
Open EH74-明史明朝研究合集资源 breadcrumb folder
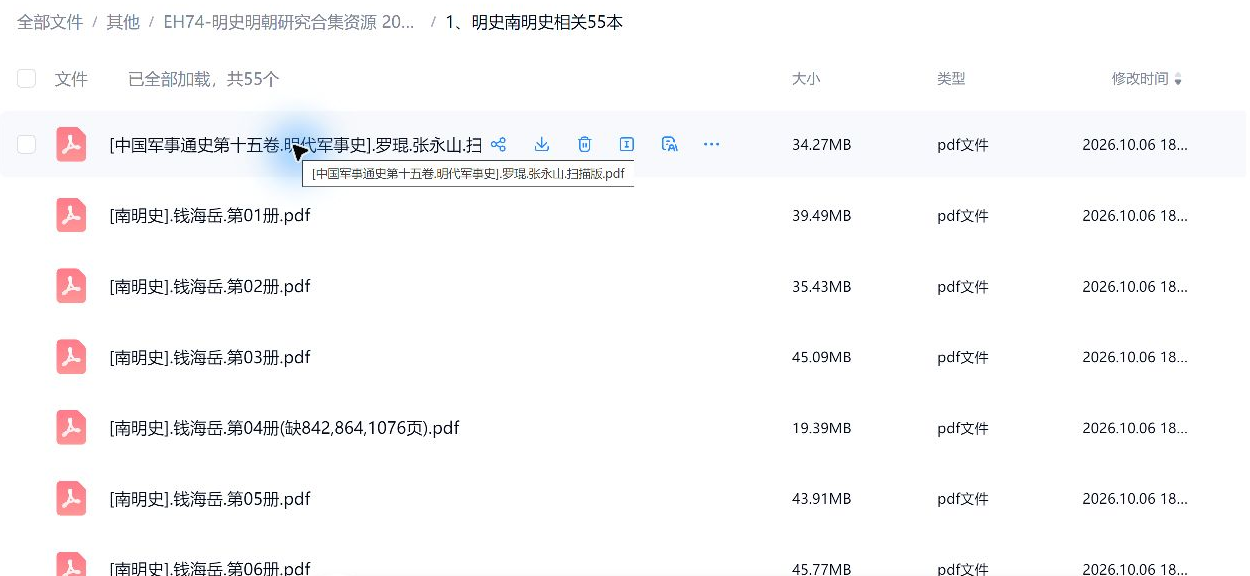(x=289, y=22)
